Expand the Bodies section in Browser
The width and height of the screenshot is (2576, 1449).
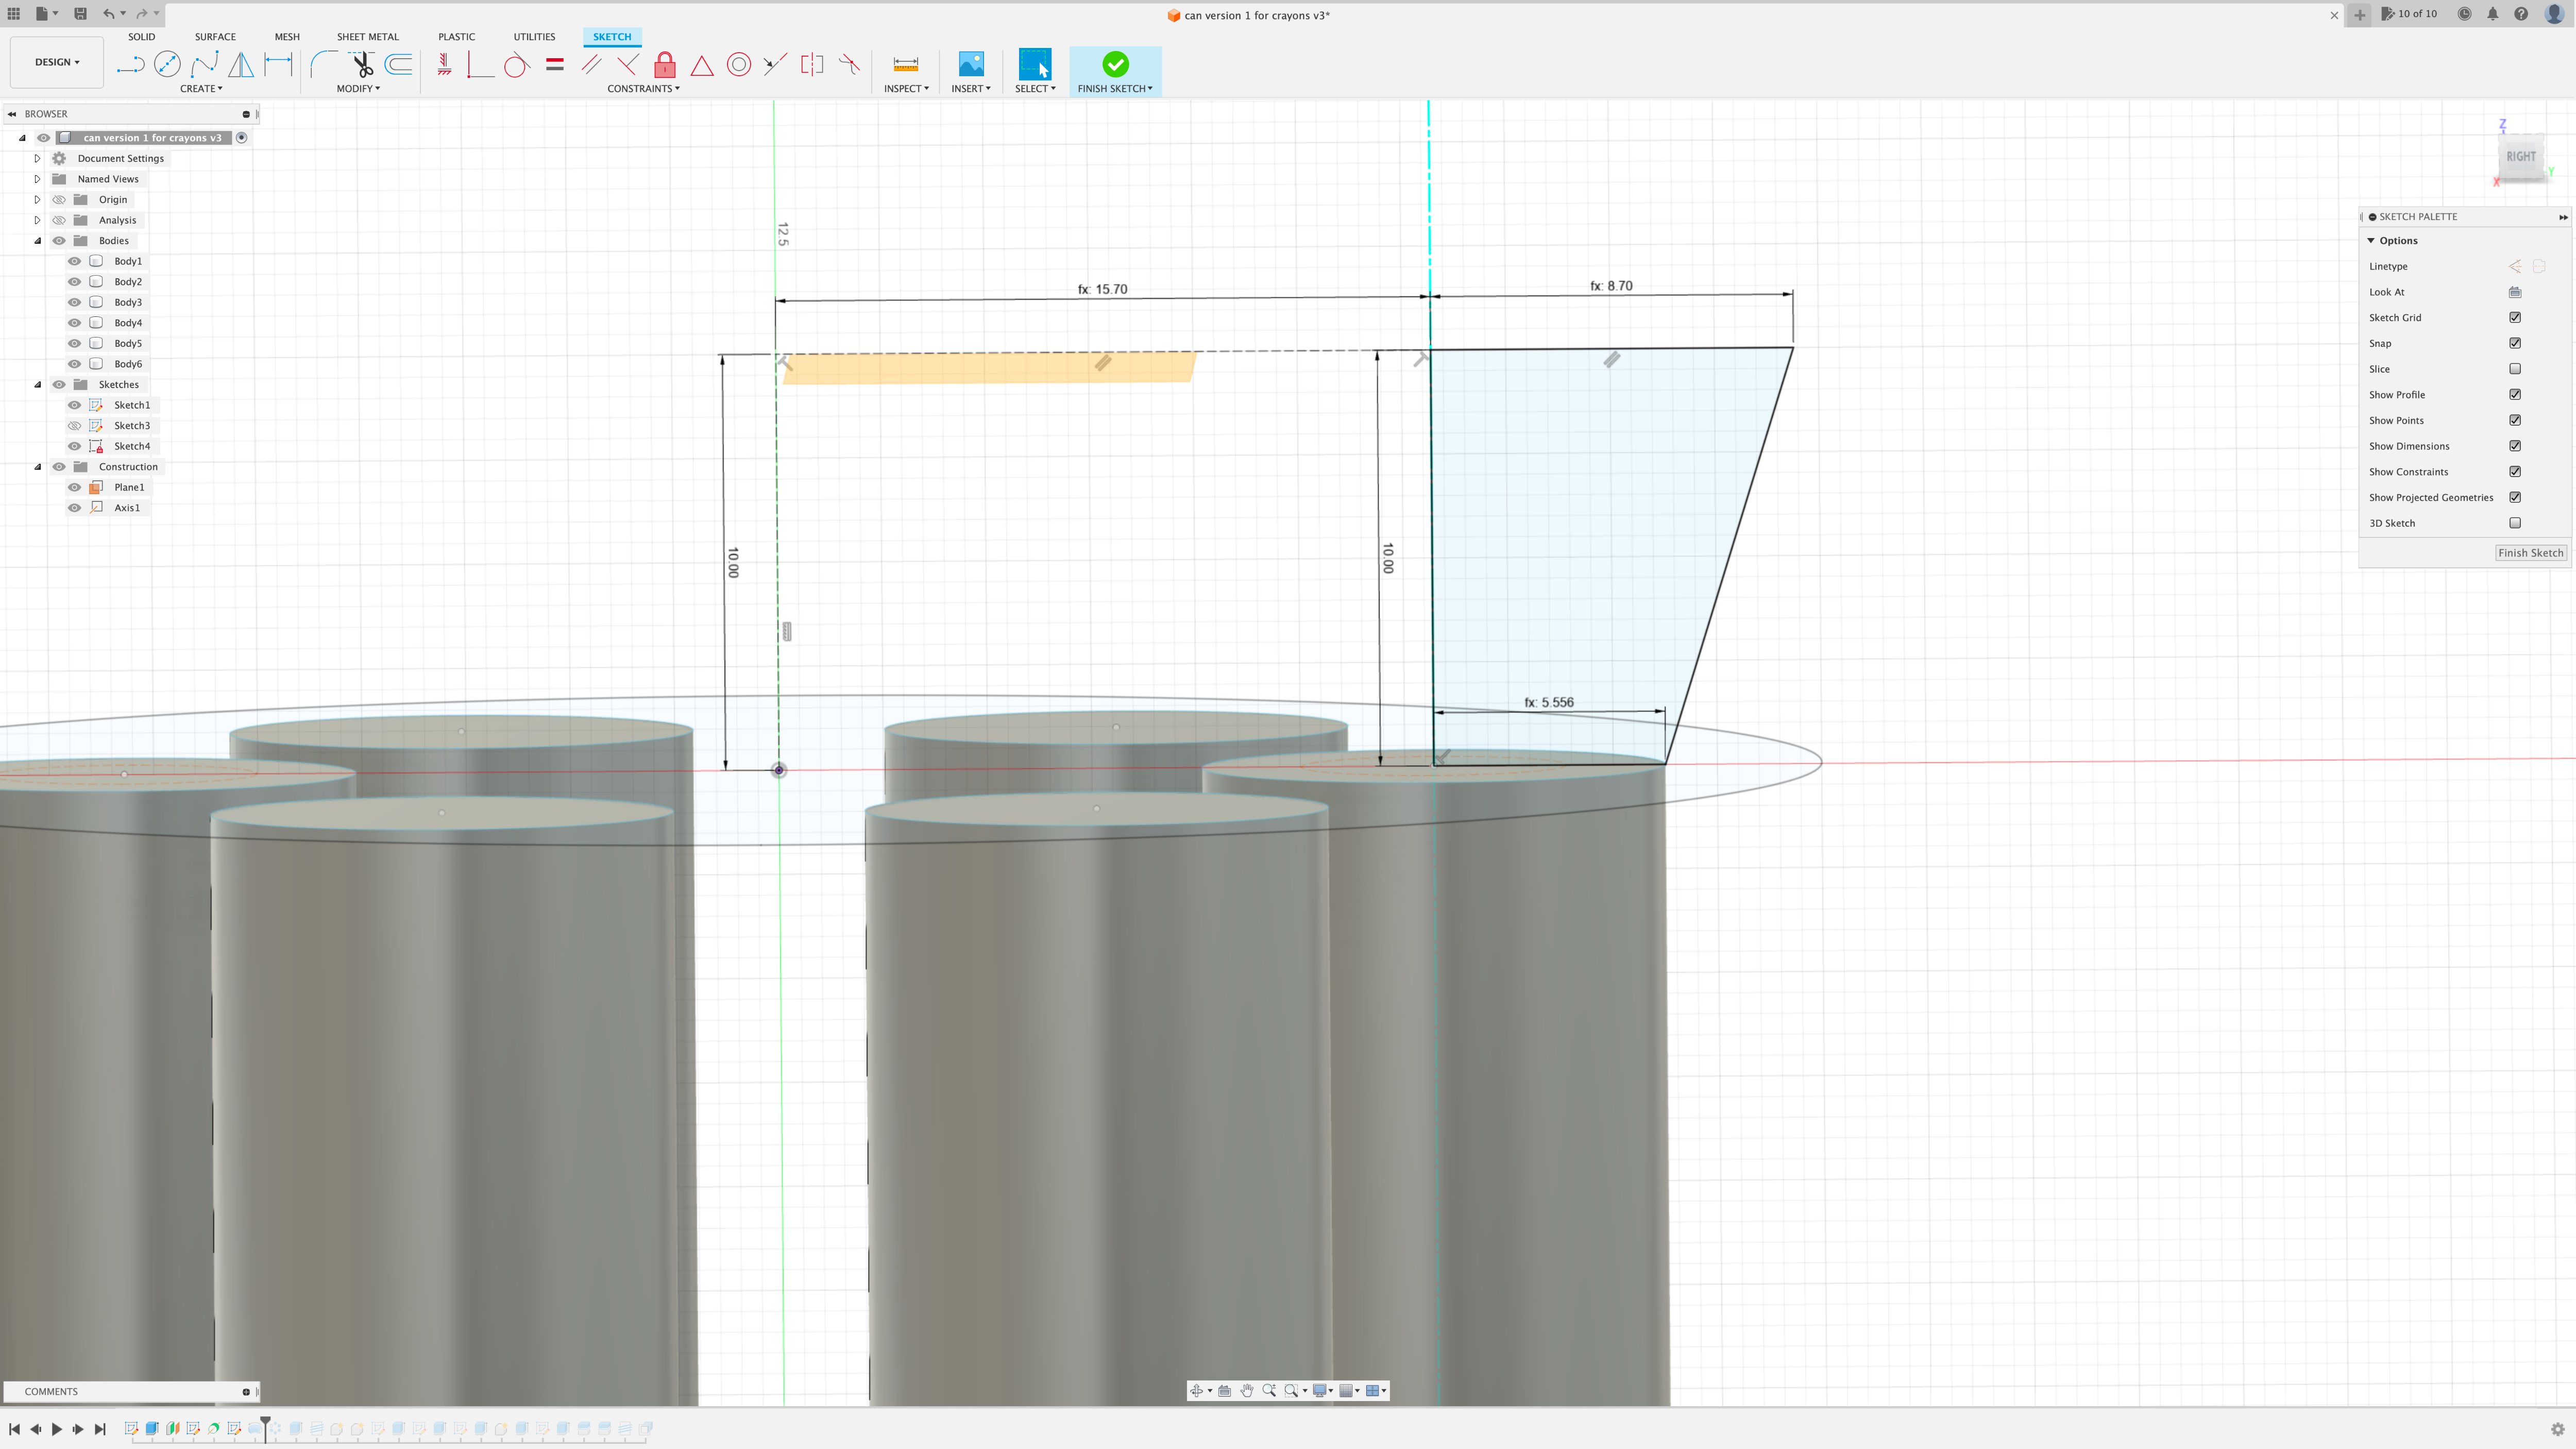click(x=37, y=241)
